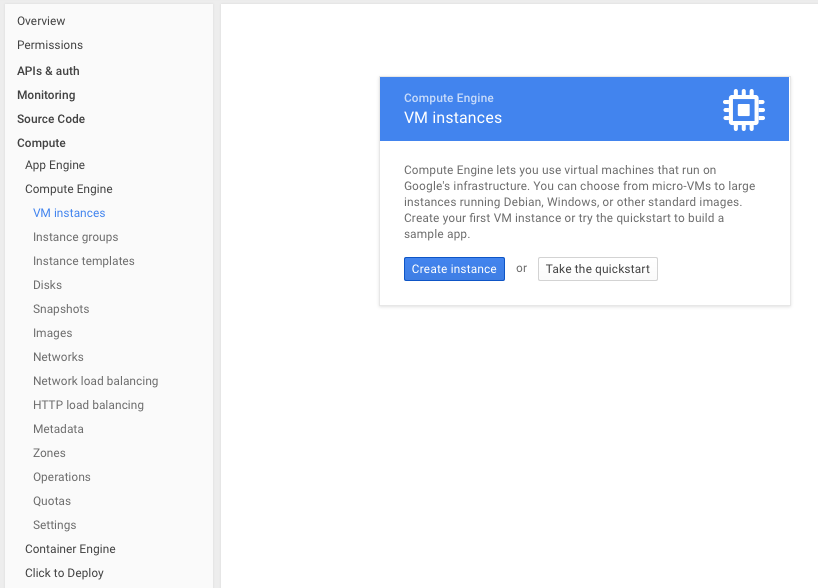Open Container Engine in sidebar
Screen dimensions: 818x588
pyautogui.click(x=70, y=549)
